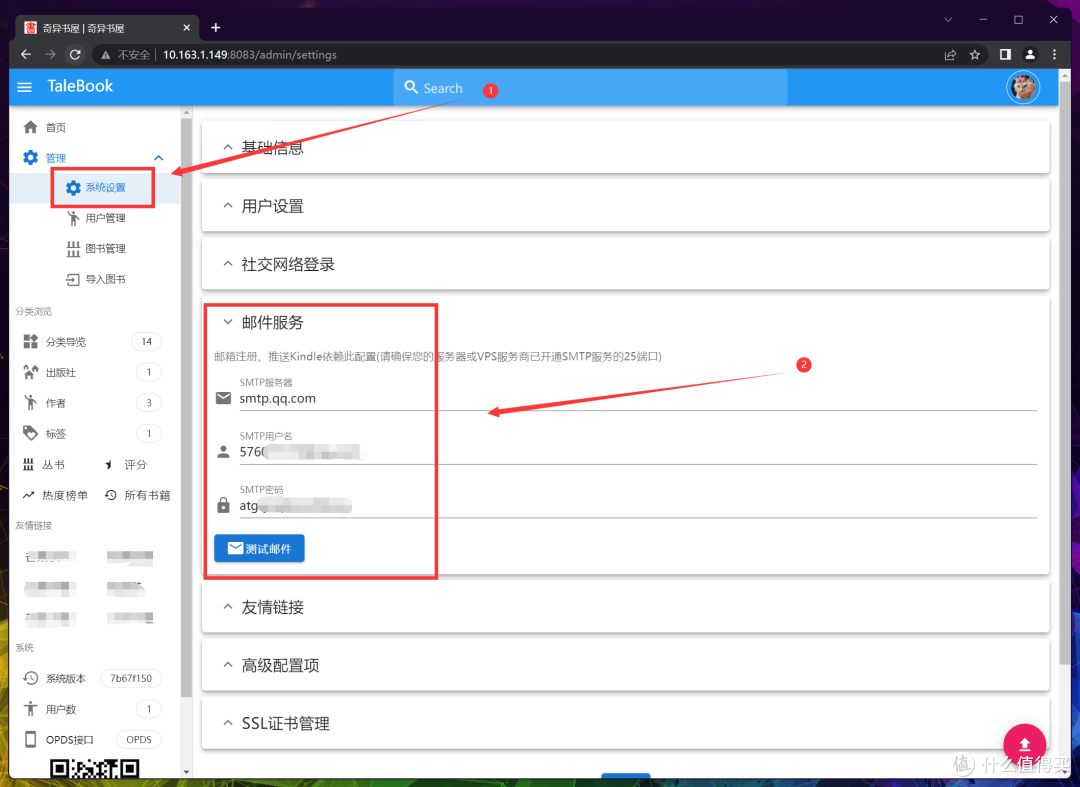The image size is (1080, 787).
Task: Click the 导入图书 import icon
Action: click(x=72, y=279)
